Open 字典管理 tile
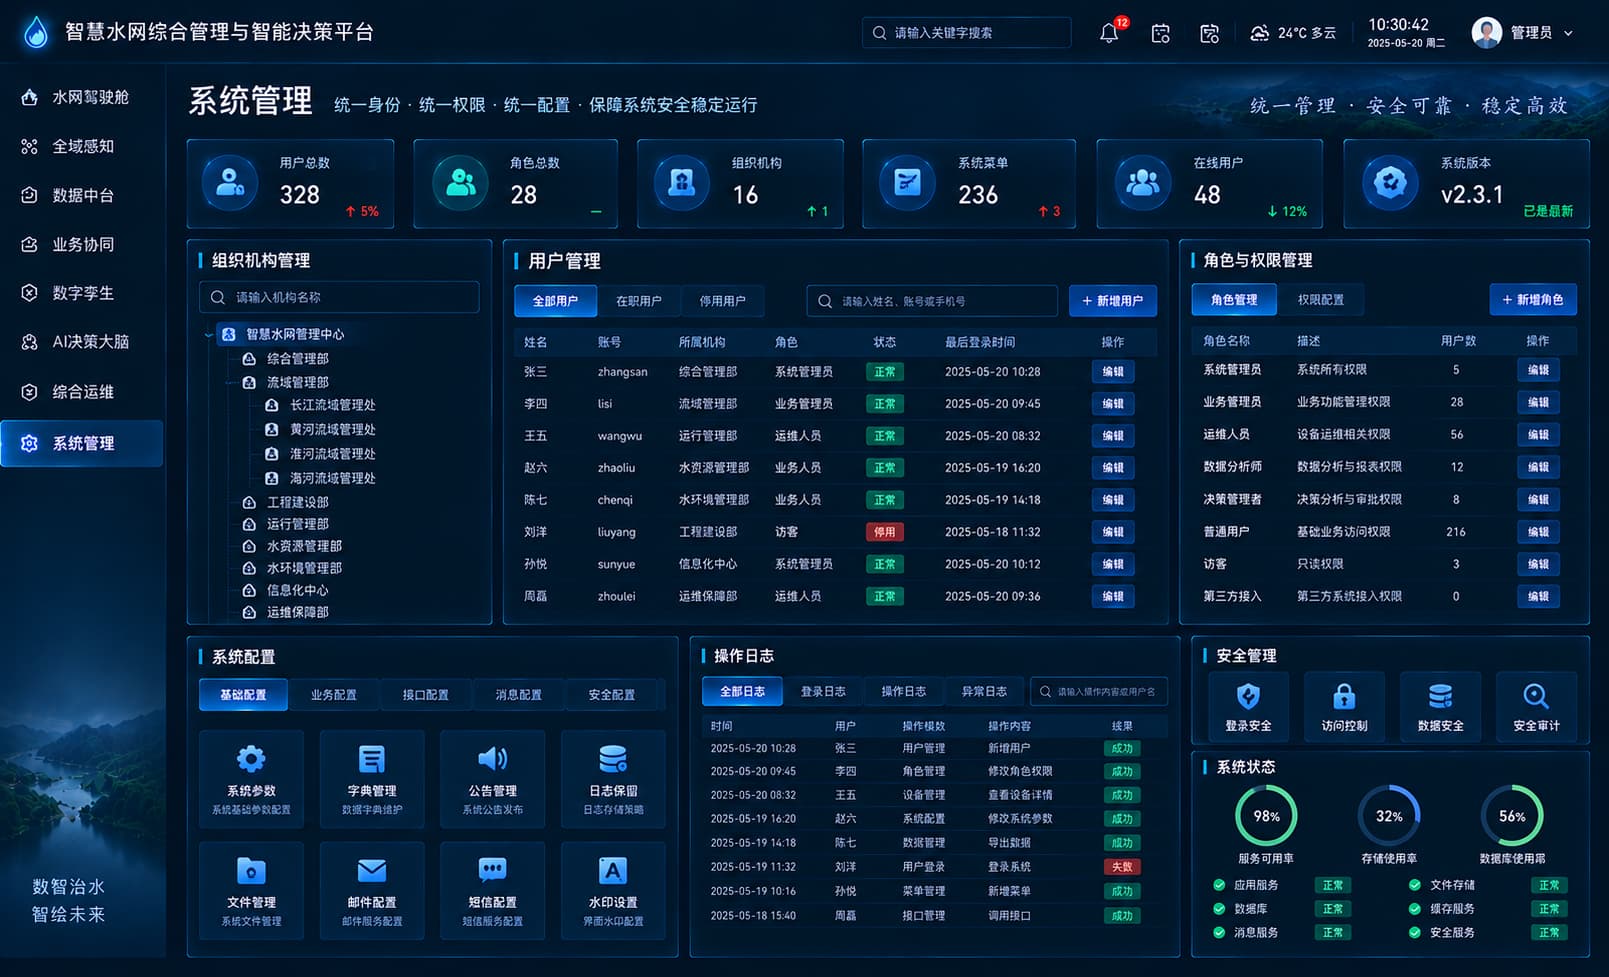Viewport: 1609px width, 977px height. (x=372, y=779)
